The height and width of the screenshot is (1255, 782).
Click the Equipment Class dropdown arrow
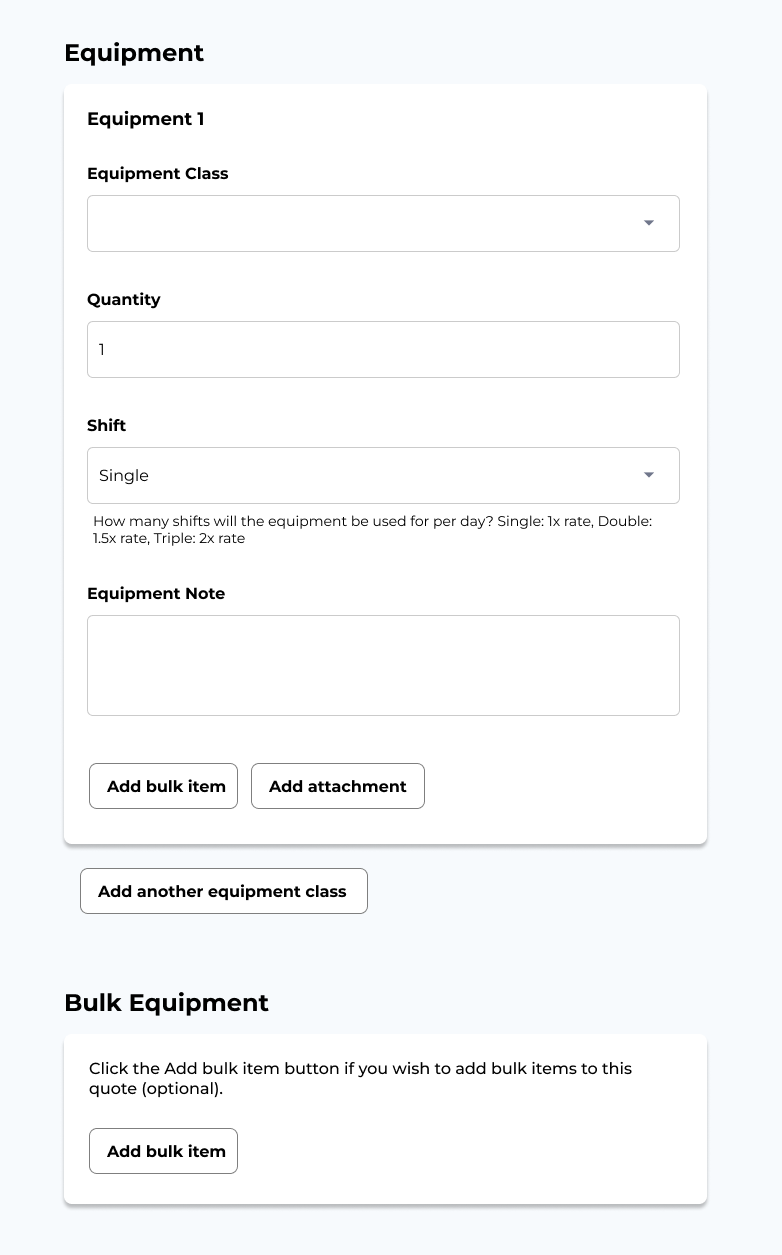coord(649,223)
